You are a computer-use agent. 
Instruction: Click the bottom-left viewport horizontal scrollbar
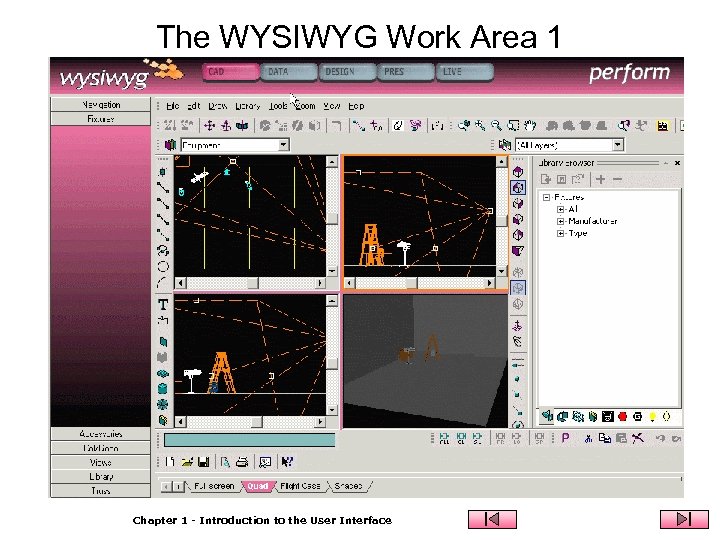[x=251, y=421]
